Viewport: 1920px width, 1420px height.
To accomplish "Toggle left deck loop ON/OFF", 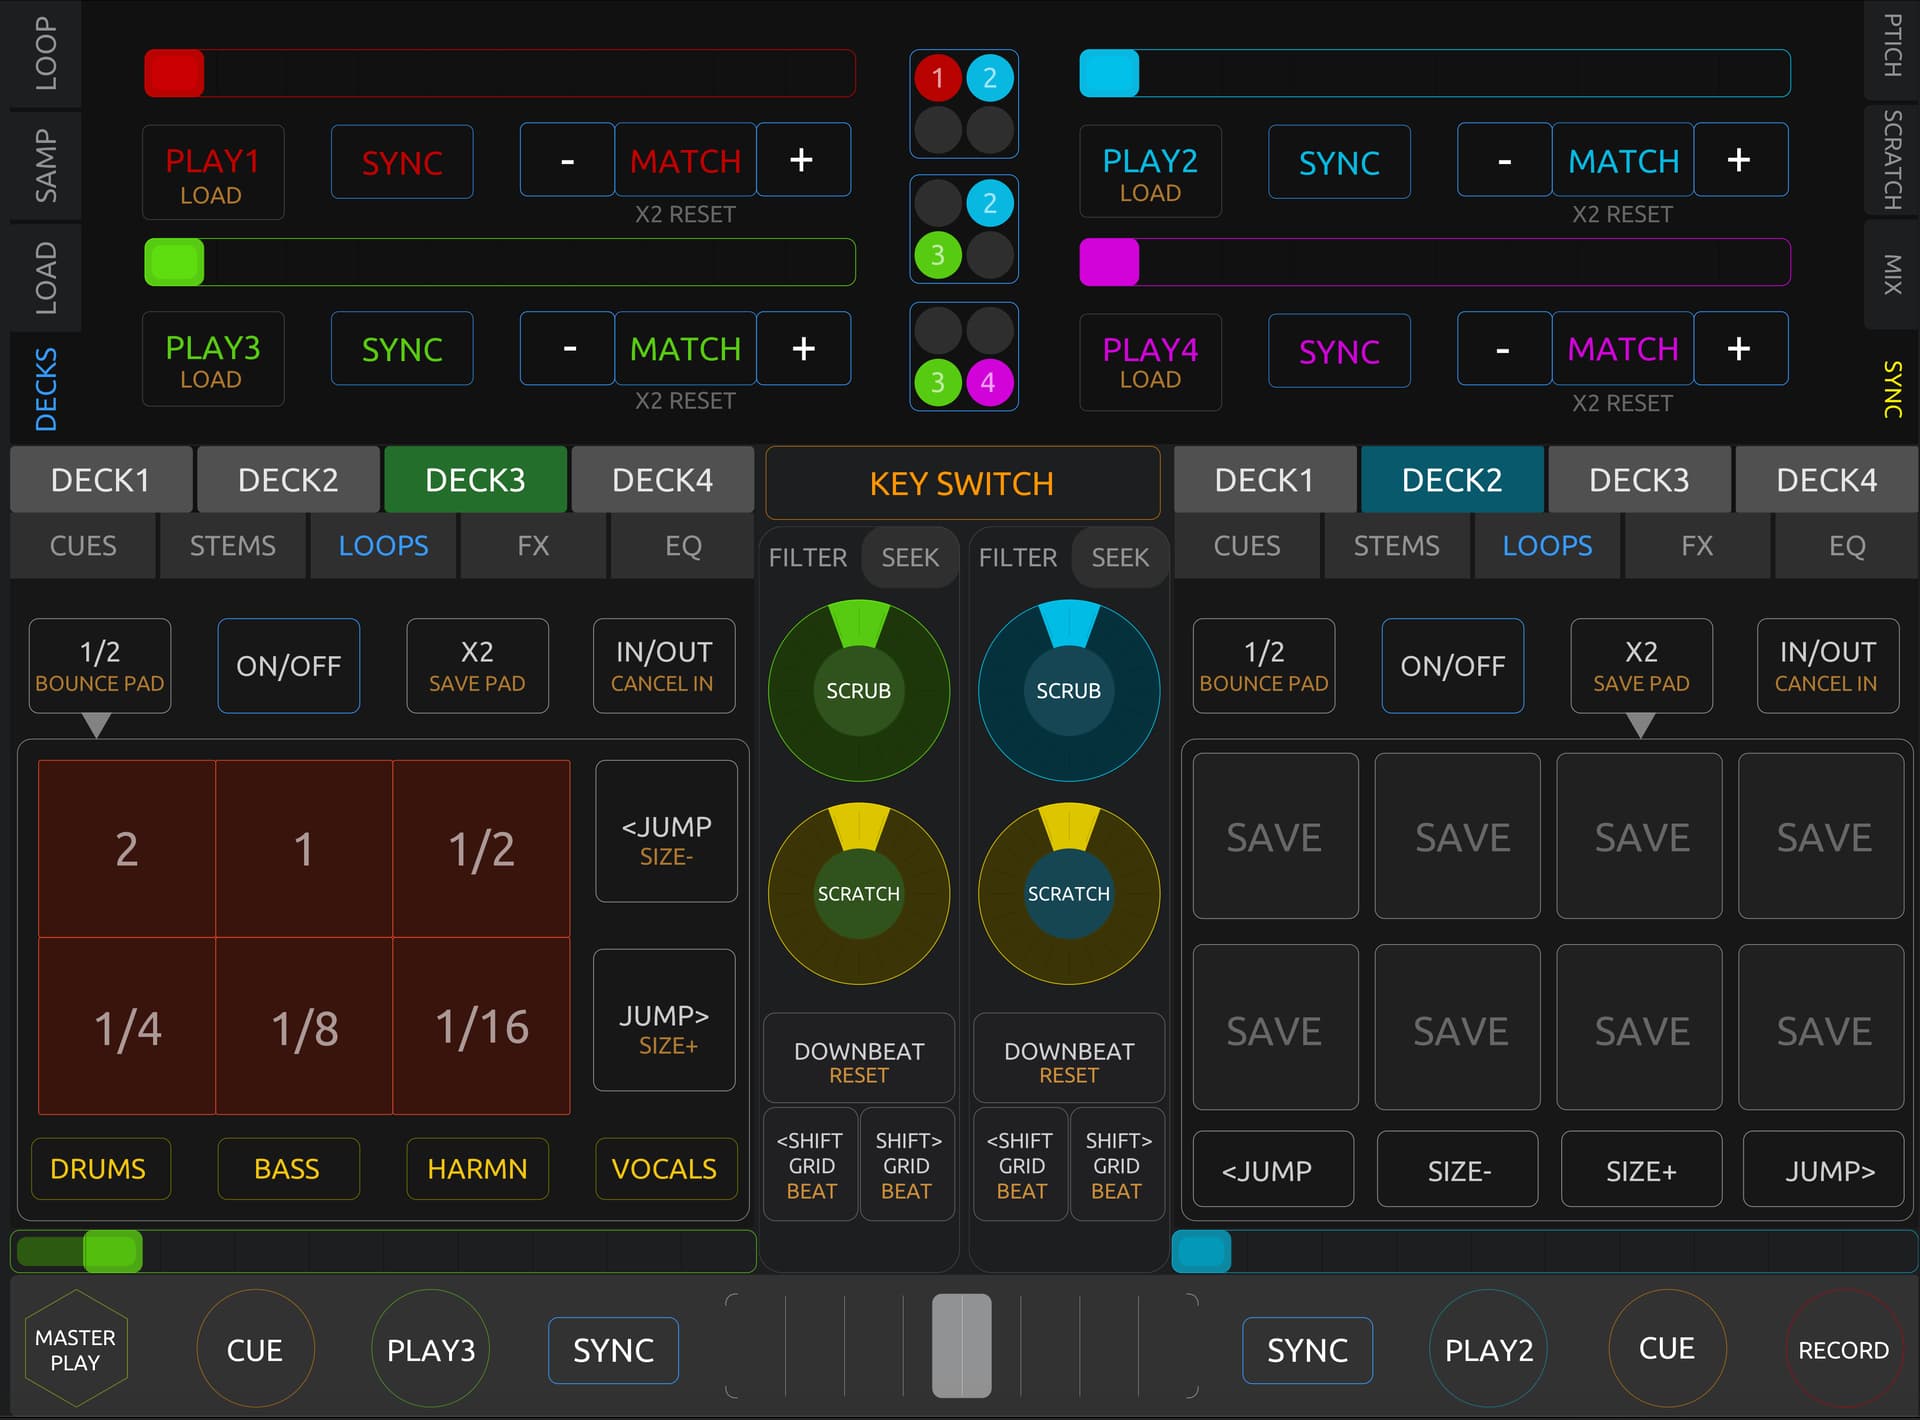I will [x=288, y=666].
